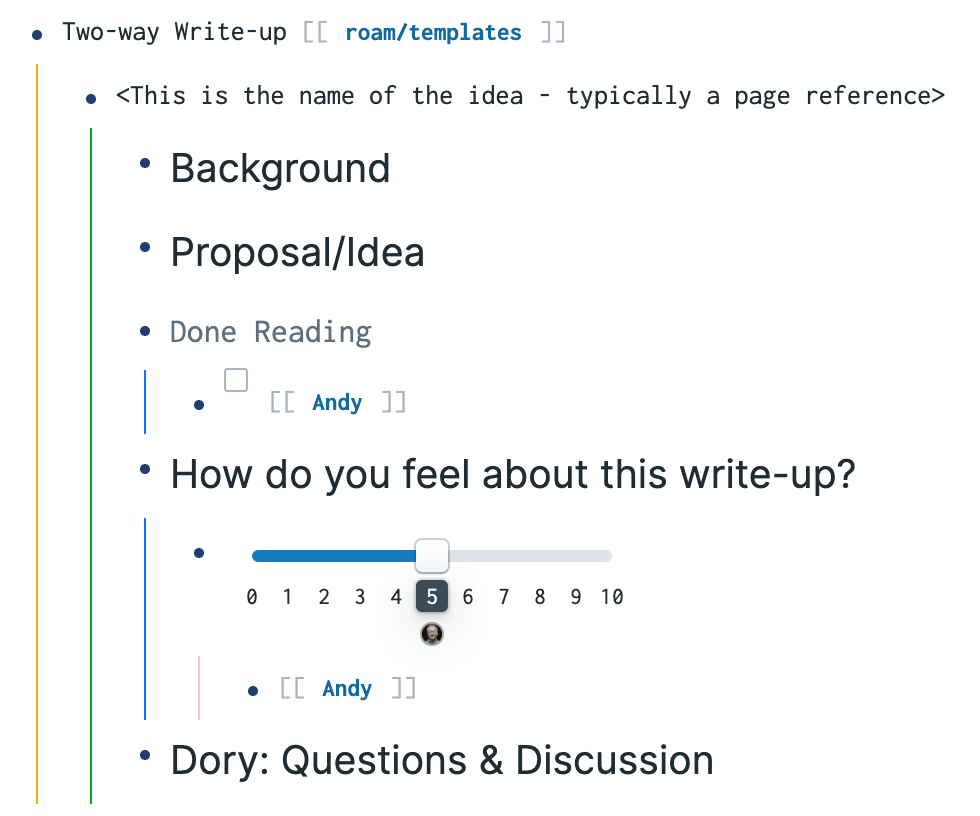Image resolution: width=980 pixels, height=816 pixels.
Task: Click the bullet beside 'How do you feel' heading
Action: [x=145, y=469]
